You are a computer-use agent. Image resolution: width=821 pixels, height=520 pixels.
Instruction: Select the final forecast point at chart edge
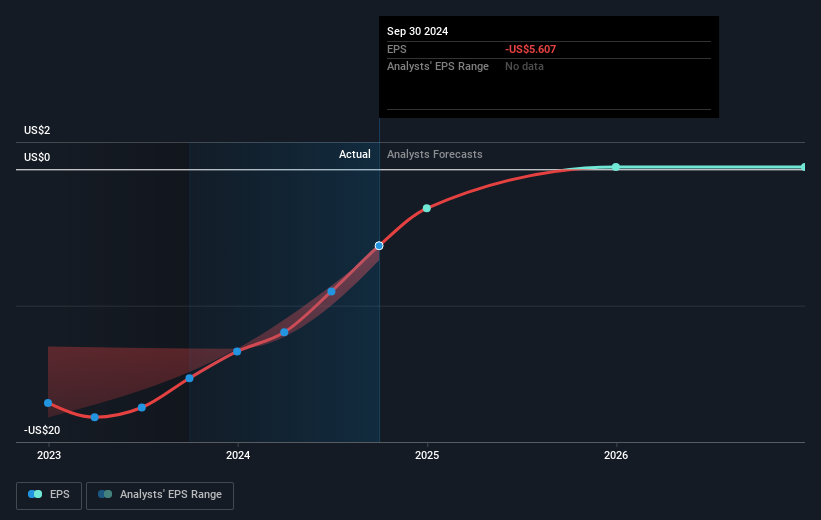tap(803, 167)
